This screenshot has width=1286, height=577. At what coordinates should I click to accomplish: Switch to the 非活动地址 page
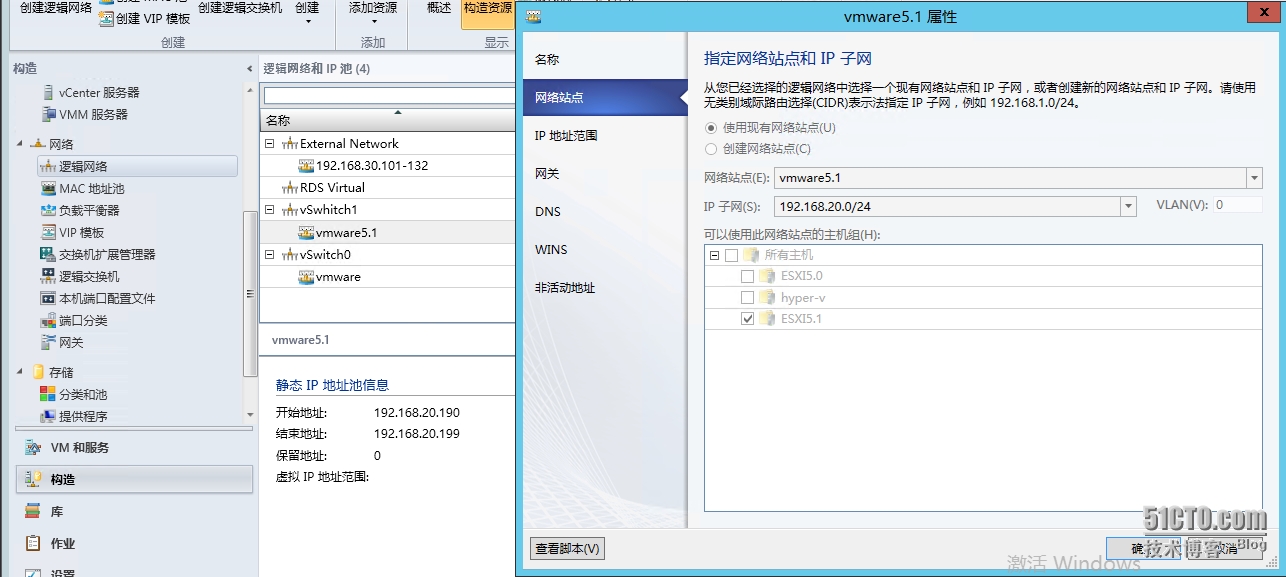(x=604, y=287)
